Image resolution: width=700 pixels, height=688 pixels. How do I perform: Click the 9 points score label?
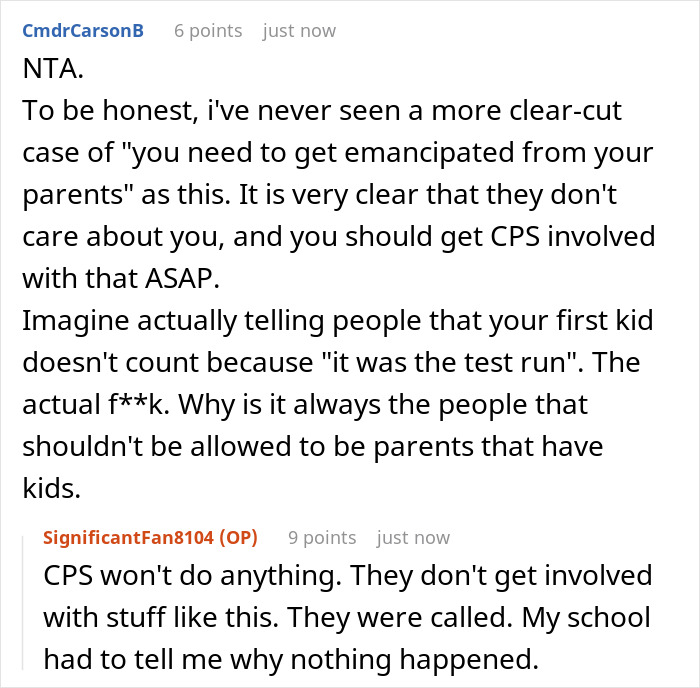322,538
